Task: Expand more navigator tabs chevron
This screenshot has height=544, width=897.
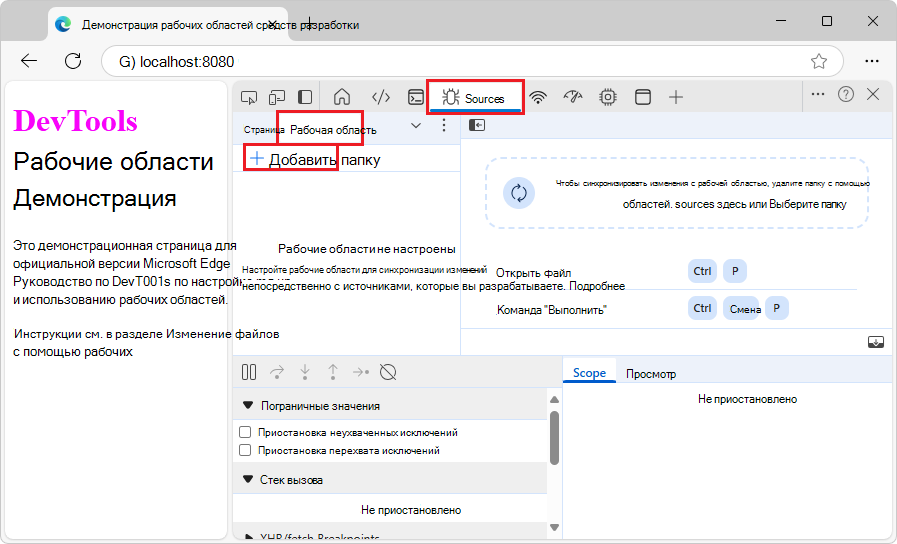Action: tap(416, 126)
